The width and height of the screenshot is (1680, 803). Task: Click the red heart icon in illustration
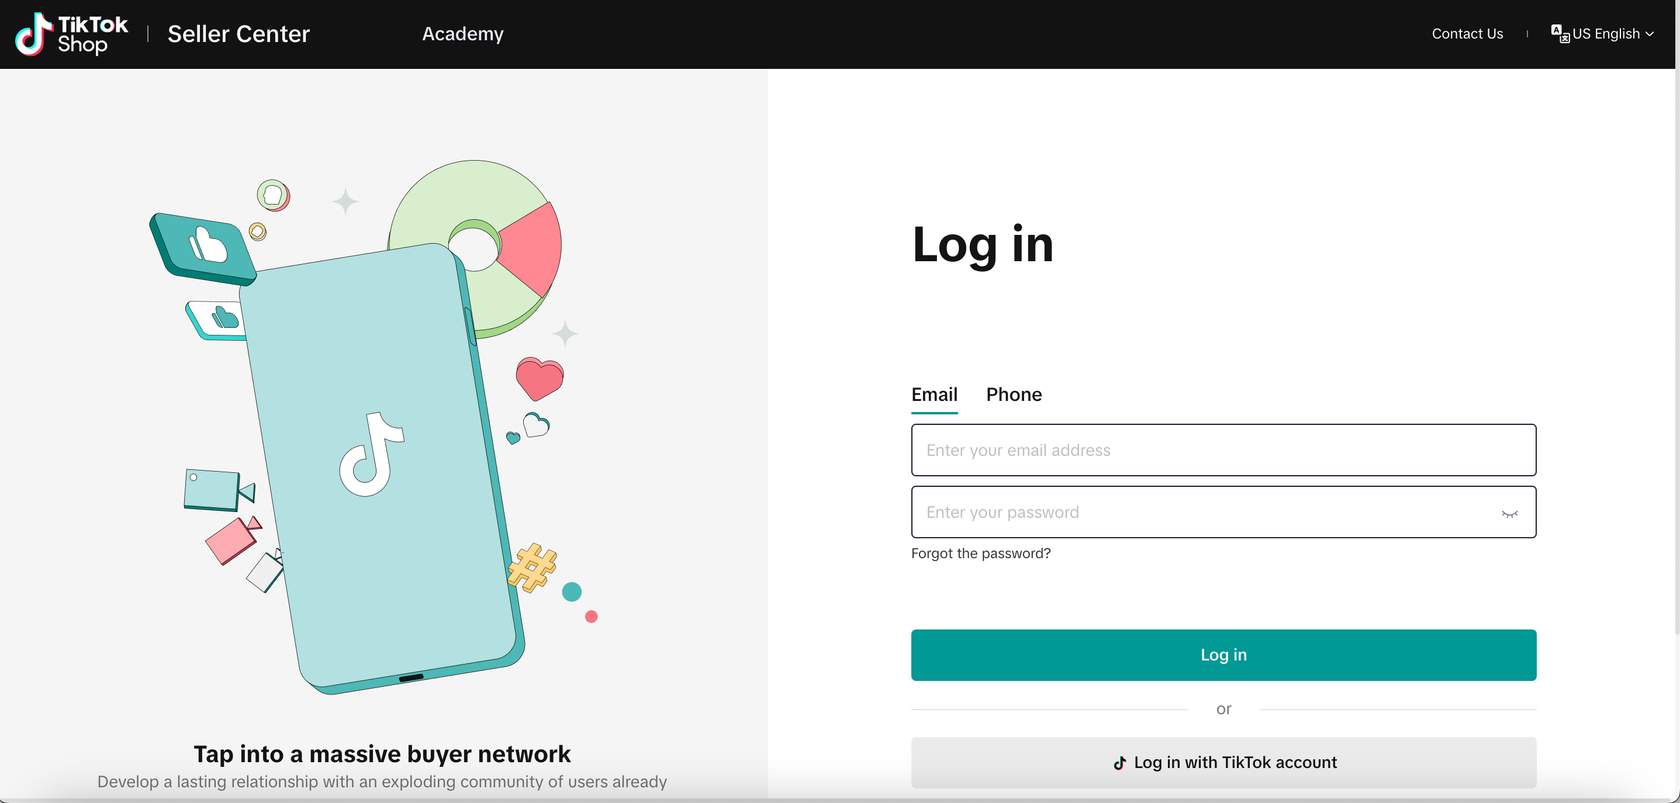click(540, 379)
